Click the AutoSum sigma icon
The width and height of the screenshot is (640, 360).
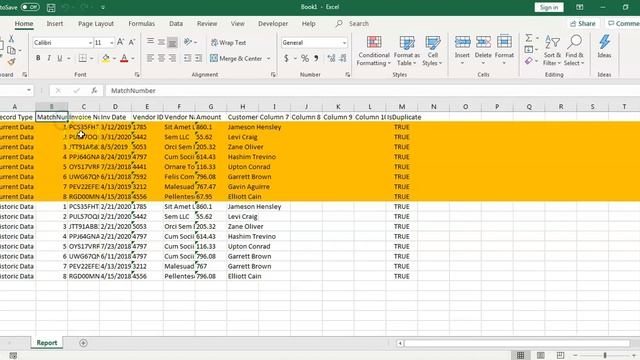529,38
